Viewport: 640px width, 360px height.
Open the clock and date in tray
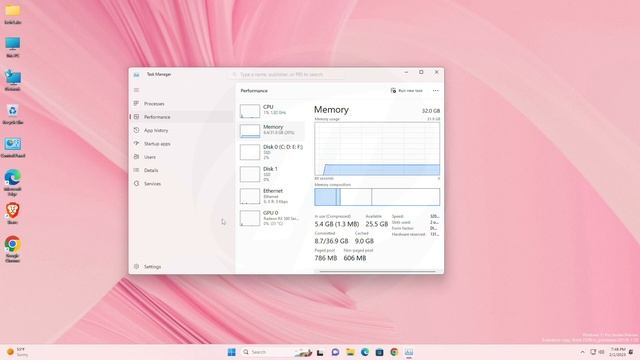point(618,352)
